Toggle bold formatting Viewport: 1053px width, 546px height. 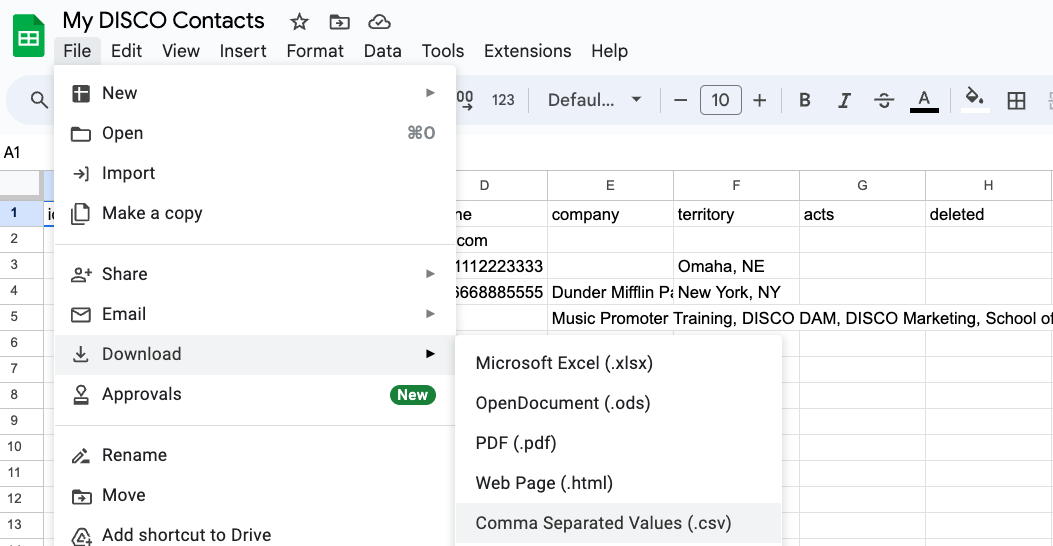click(804, 100)
